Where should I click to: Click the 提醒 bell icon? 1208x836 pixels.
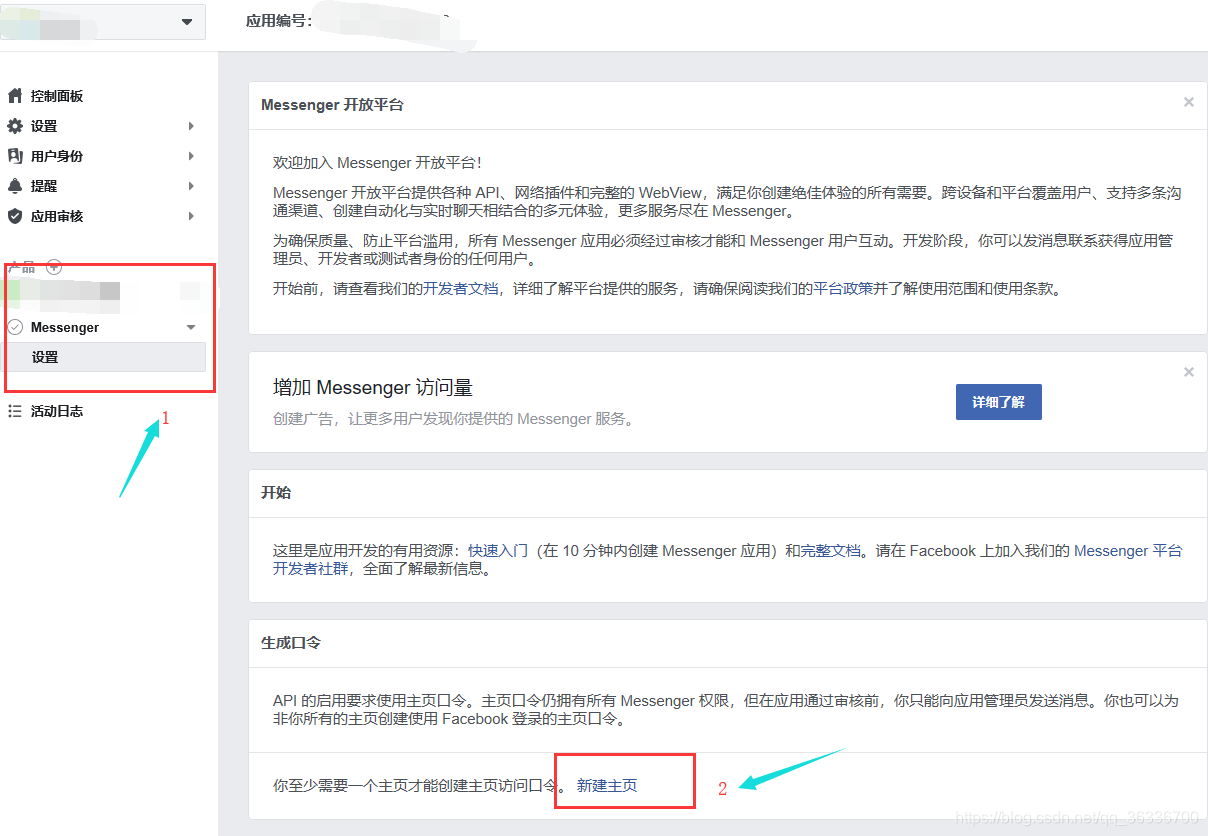pyautogui.click(x=15, y=186)
